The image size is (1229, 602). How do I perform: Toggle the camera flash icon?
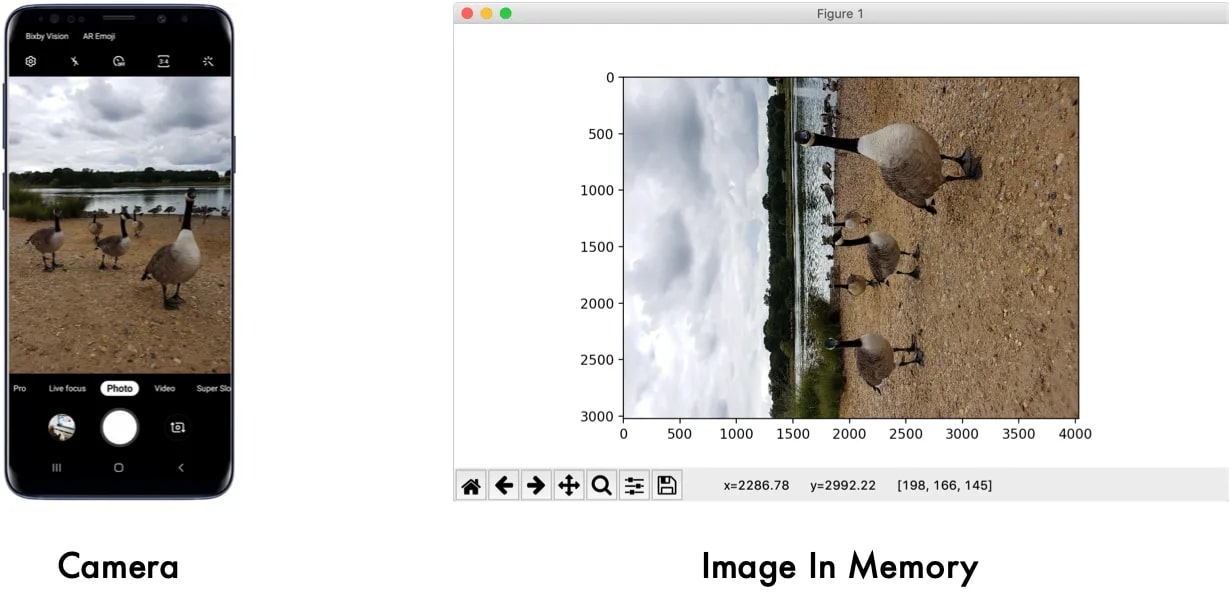coord(75,61)
